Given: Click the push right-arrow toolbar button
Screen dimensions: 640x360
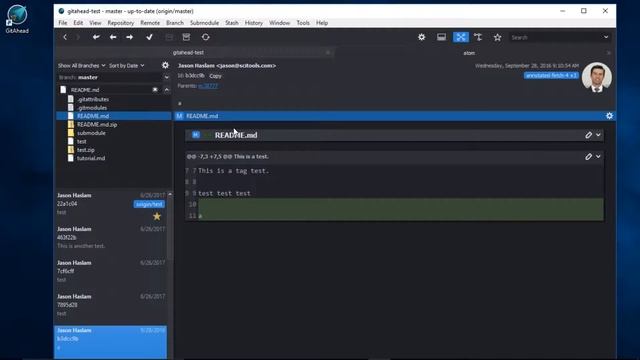Looking at the screenshot, I should point(129,37).
